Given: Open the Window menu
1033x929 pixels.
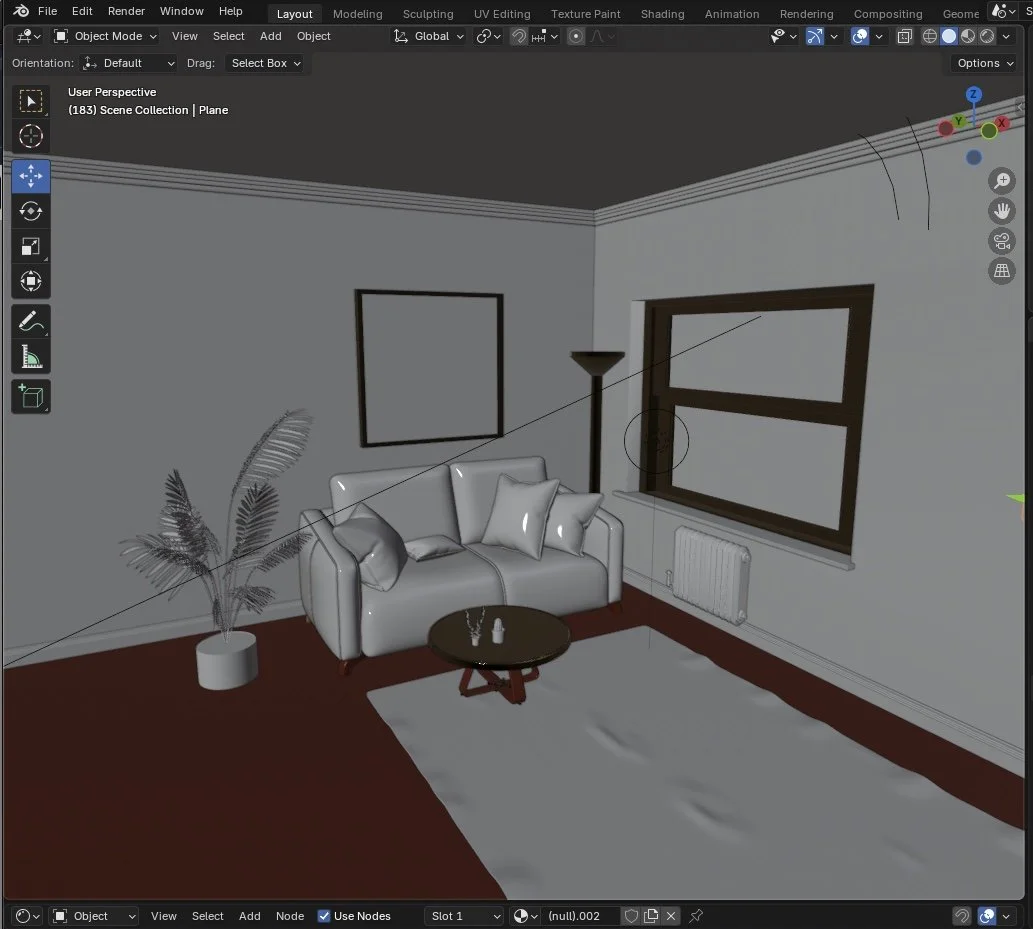Looking at the screenshot, I should [x=181, y=11].
